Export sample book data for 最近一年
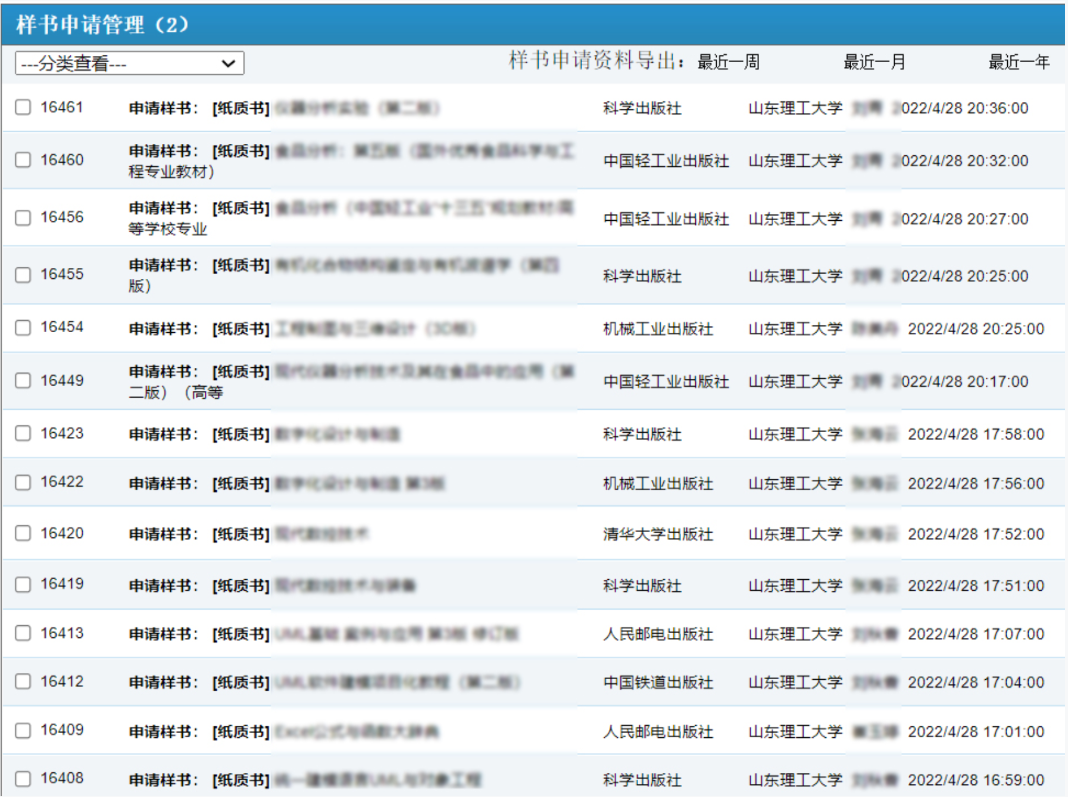The width and height of the screenshot is (1068, 797). tap(1019, 63)
